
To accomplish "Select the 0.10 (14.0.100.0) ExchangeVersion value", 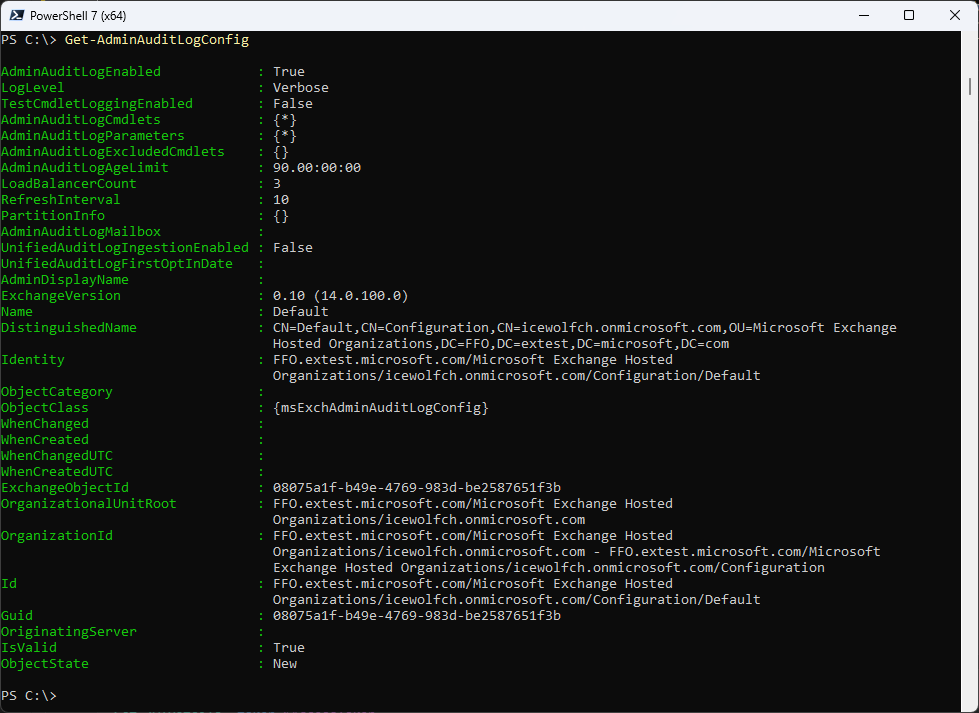I will 340,296.
